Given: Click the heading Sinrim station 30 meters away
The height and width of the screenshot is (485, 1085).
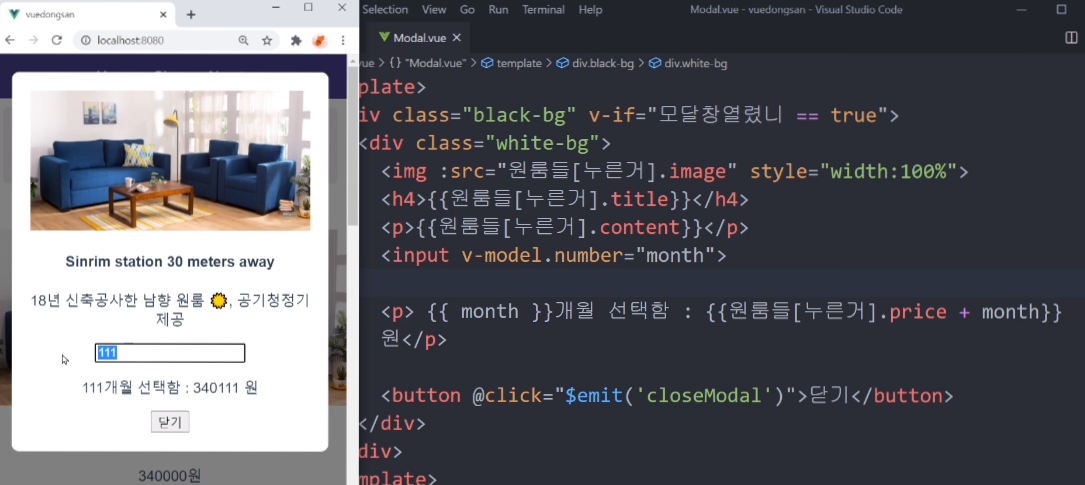Looking at the screenshot, I should pos(170,262).
